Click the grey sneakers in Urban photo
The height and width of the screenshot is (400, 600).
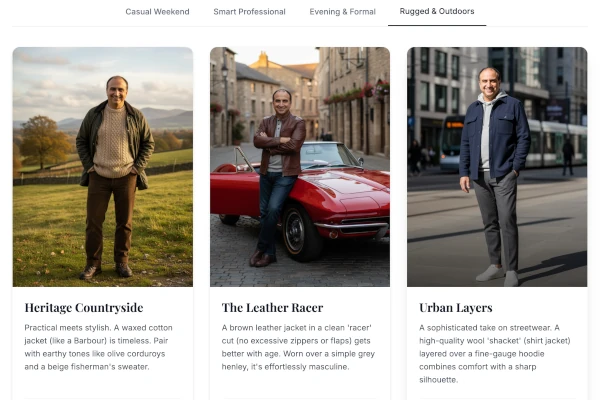click(497, 276)
